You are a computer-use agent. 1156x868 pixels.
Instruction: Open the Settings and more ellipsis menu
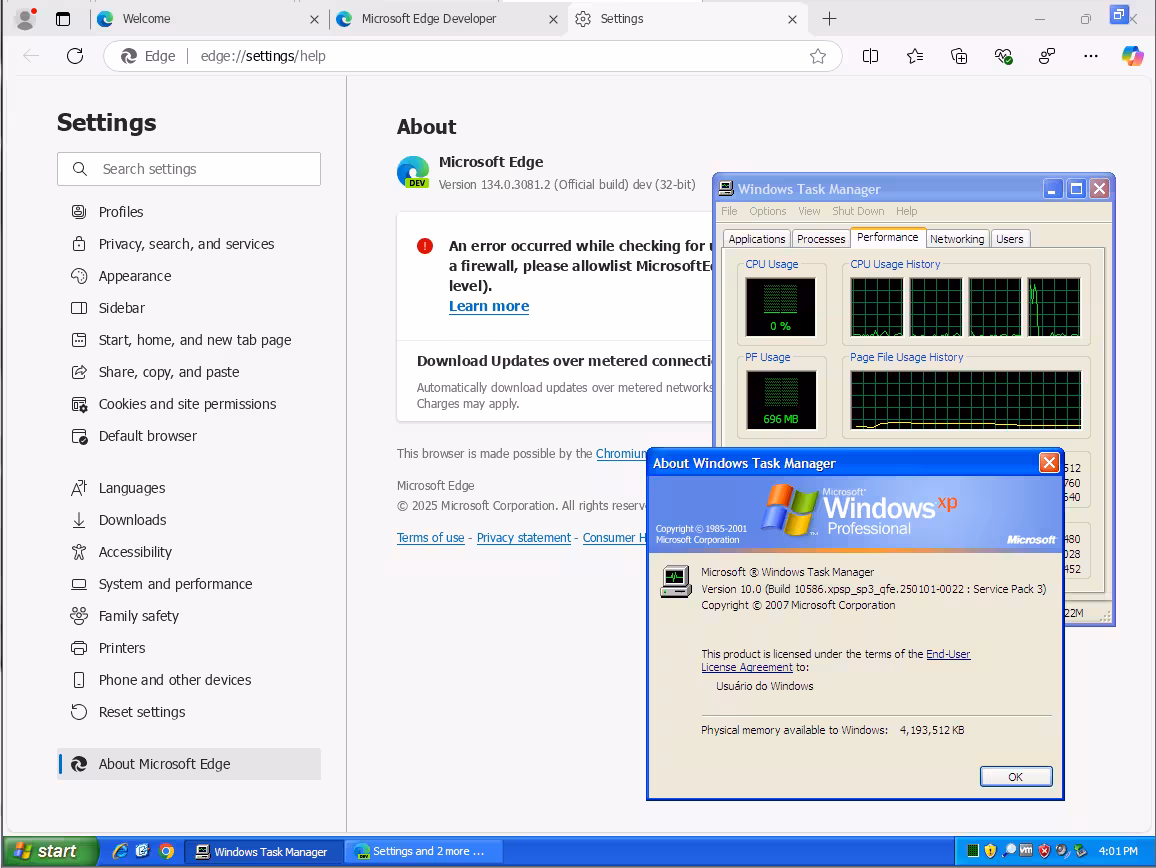click(1091, 56)
